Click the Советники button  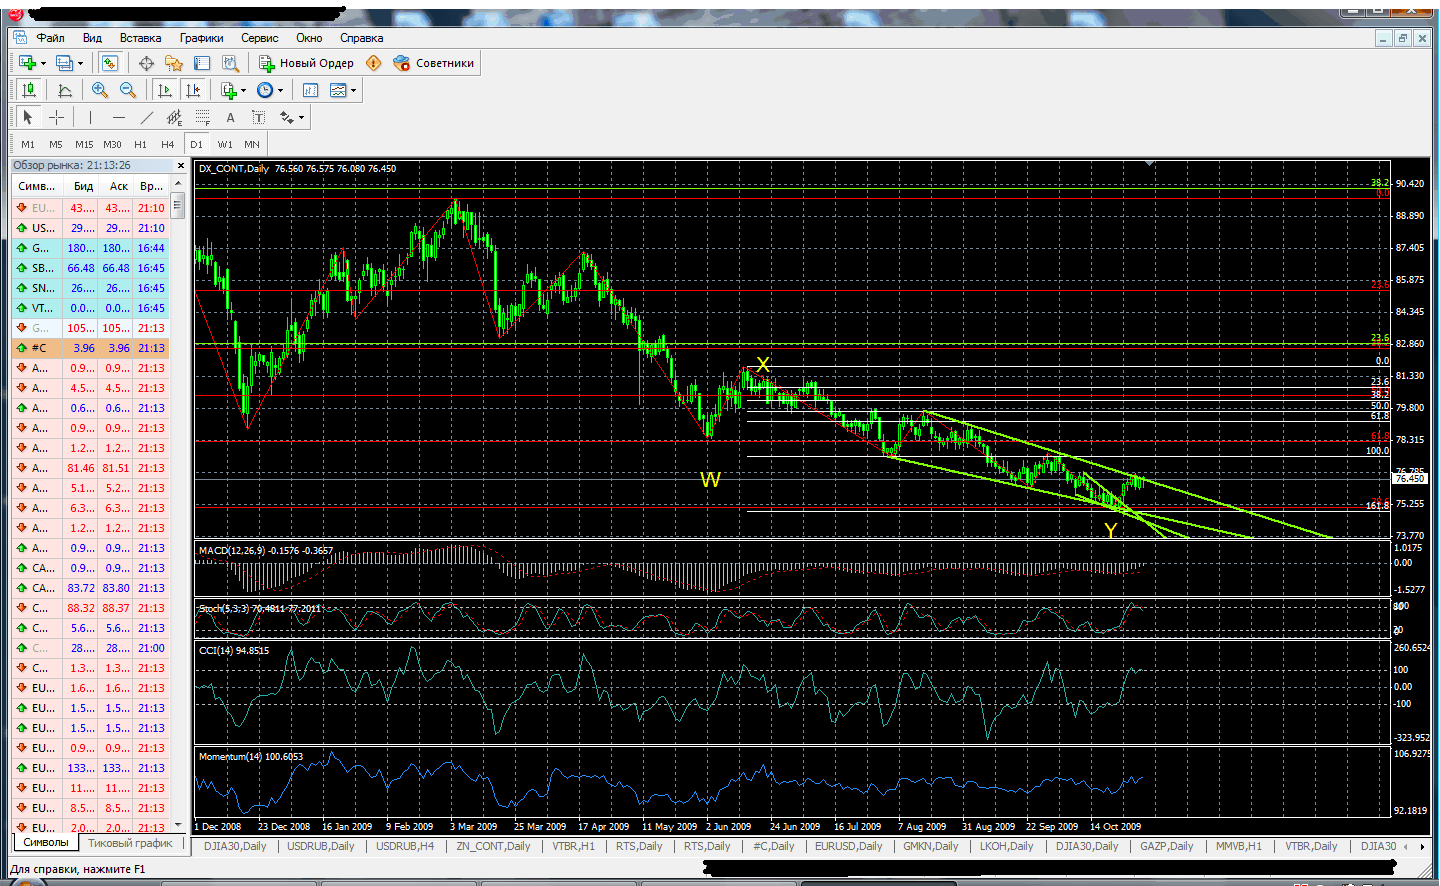click(434, 63)
